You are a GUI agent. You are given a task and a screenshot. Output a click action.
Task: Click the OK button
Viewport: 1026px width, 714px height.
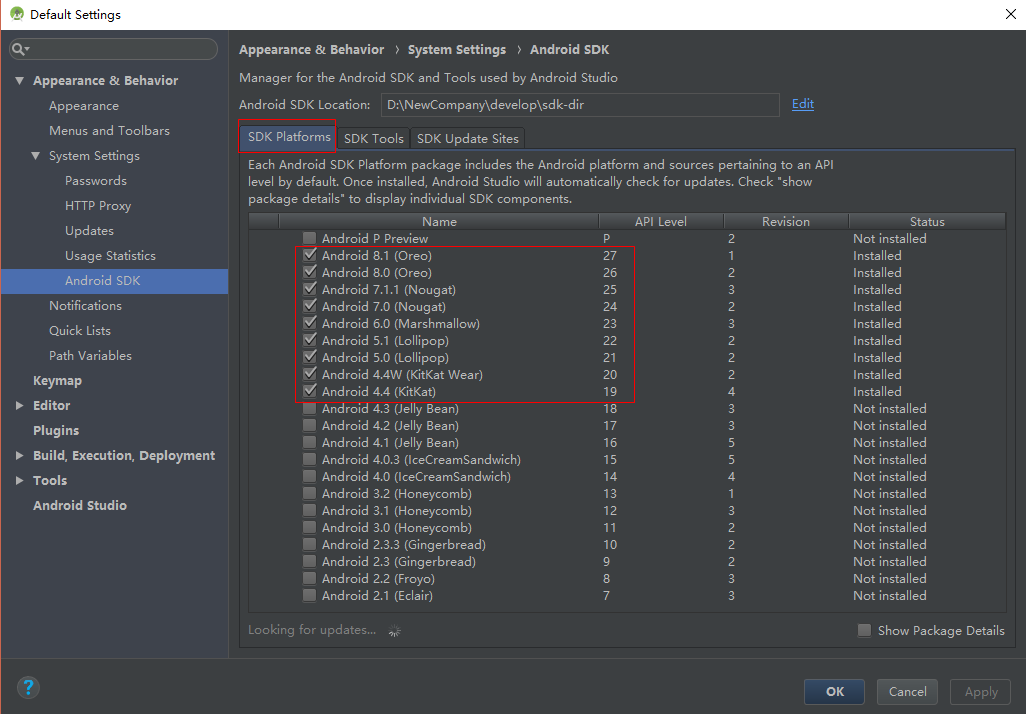834,692
